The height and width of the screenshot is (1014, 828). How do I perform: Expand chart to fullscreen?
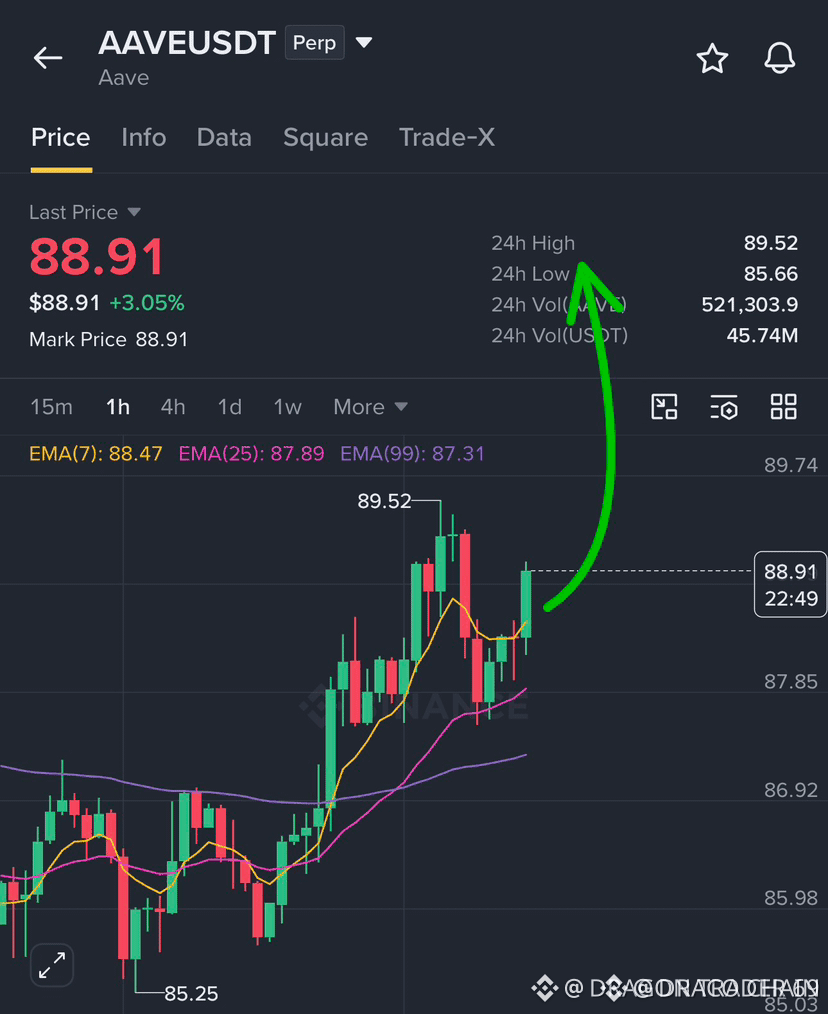pyautogui.click(x=52, y=965)
